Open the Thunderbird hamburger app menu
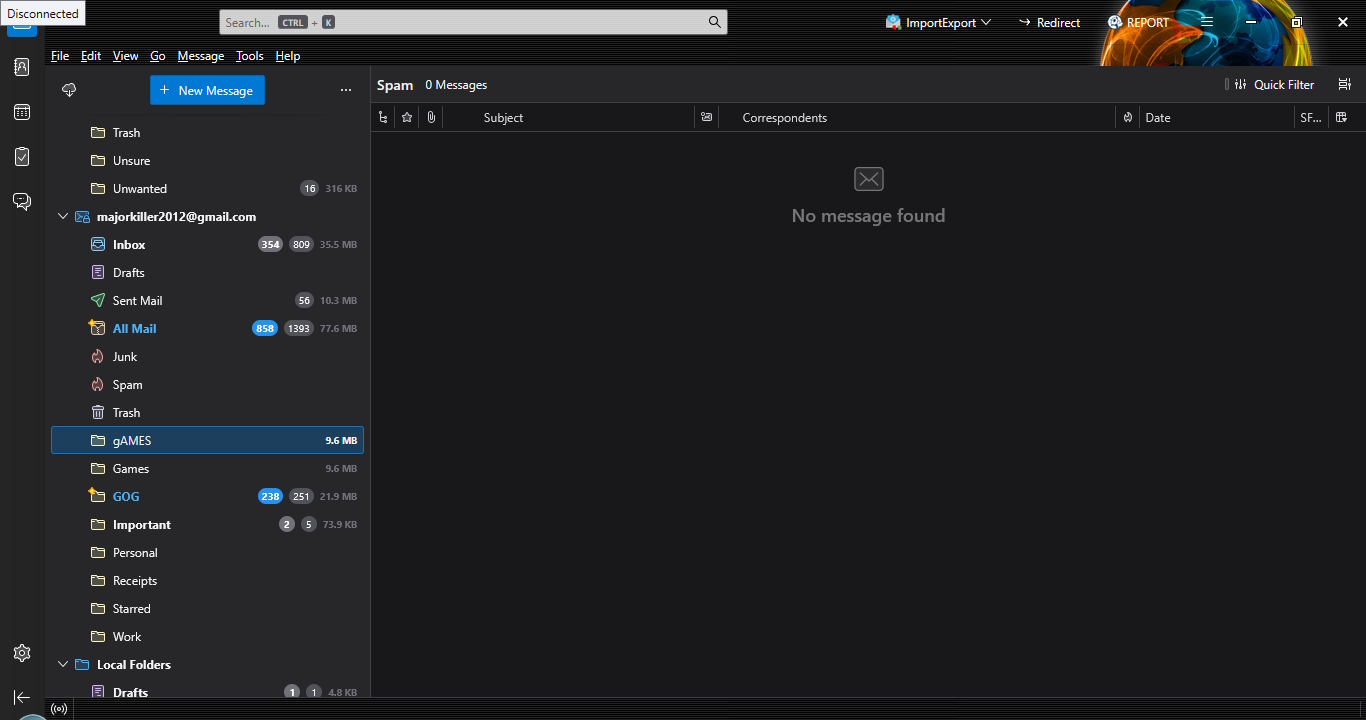Viewport: 1366px width, 720px height. click(1207, 22)
